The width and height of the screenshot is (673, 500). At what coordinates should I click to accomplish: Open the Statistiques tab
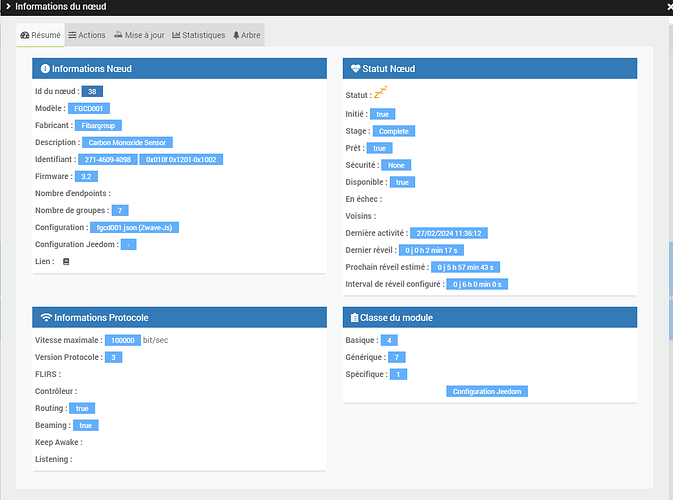[x=198, y=35]
